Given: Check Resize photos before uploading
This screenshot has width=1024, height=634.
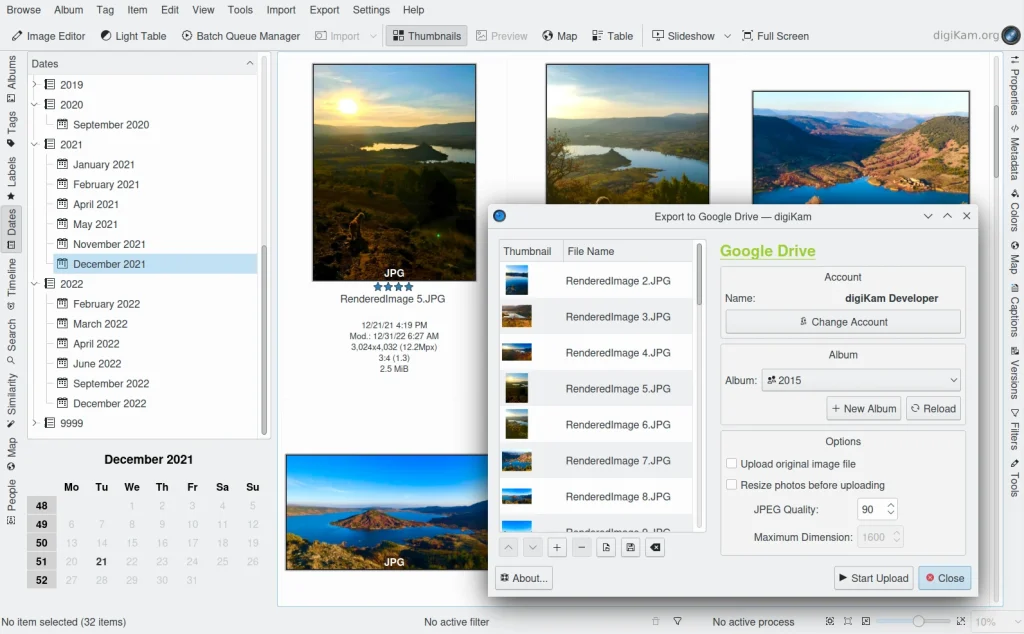Looking at the screenshot, I should point(732,485).
